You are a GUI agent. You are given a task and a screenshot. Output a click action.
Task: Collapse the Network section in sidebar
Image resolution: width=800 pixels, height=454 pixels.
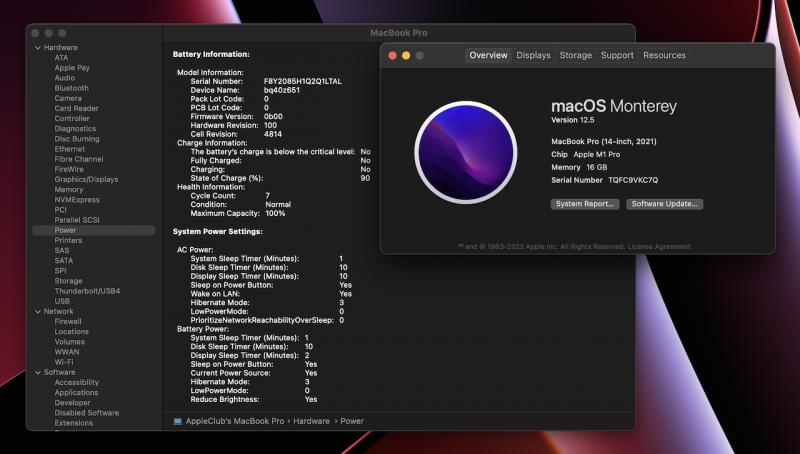click(38, 311)
